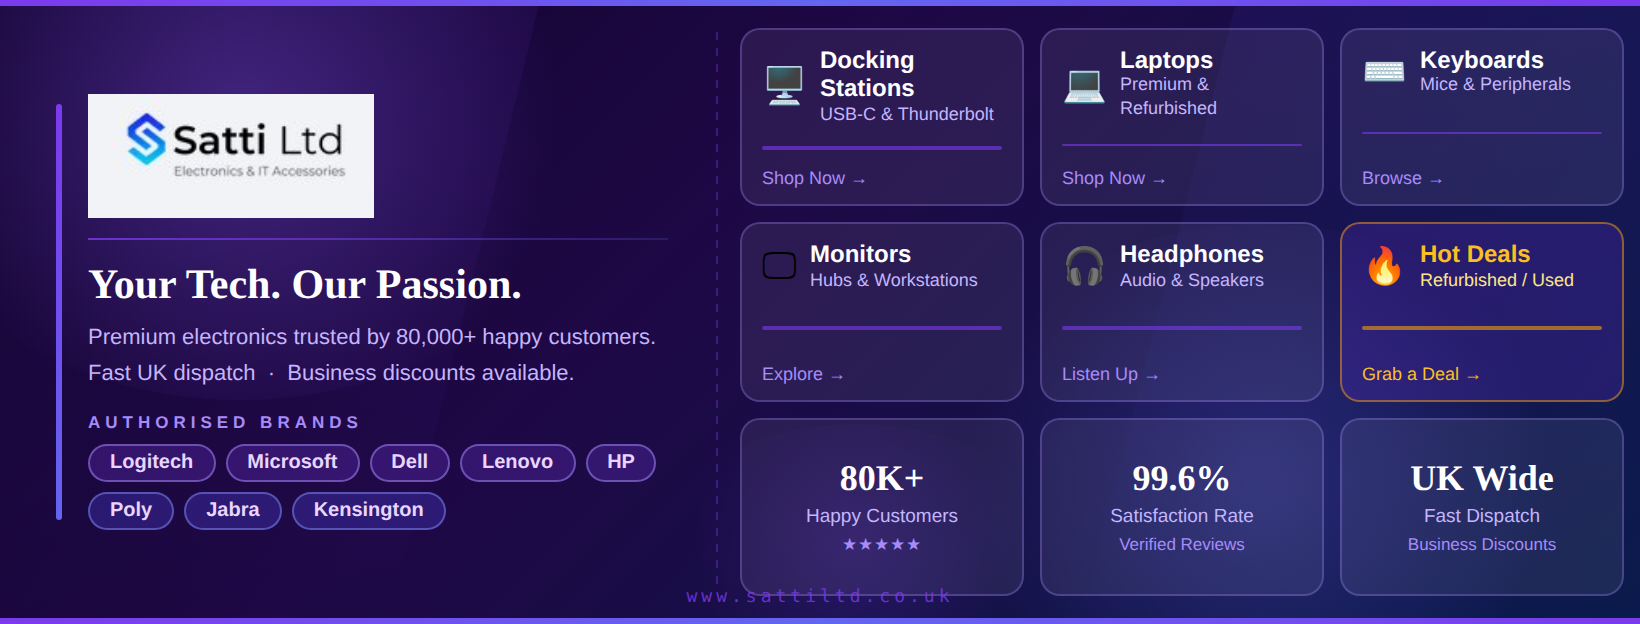Click the Hot Deals fire icon

[x=1384, y=266]
